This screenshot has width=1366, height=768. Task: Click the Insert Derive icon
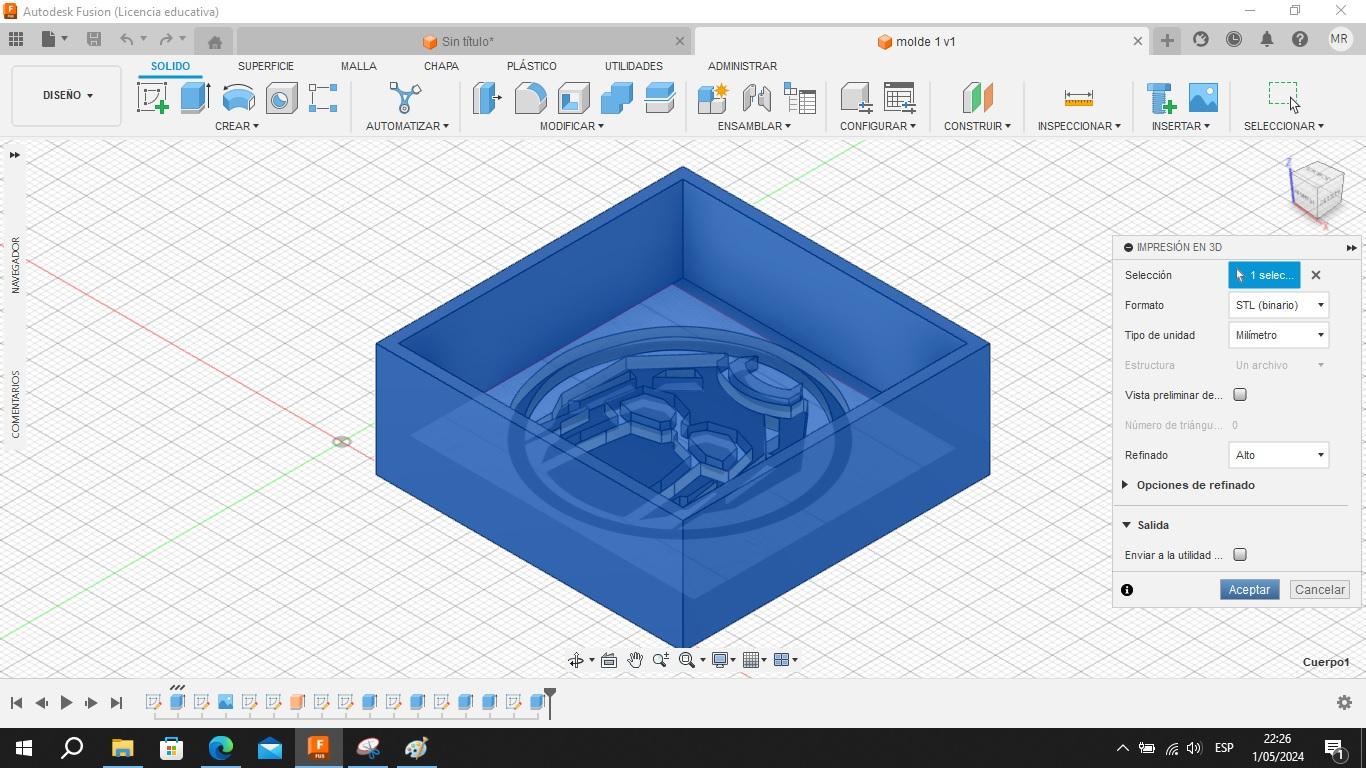(x=1161, y=98)
